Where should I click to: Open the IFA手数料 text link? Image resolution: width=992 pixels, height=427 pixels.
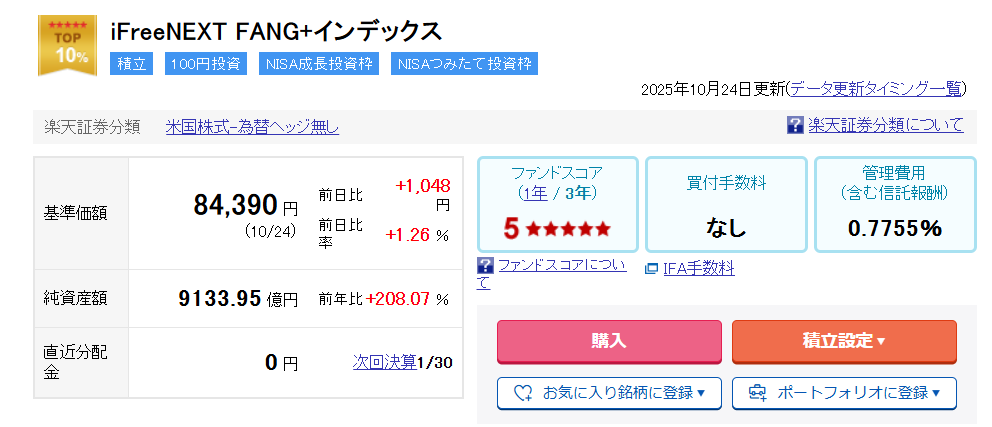tap(698, 268)
